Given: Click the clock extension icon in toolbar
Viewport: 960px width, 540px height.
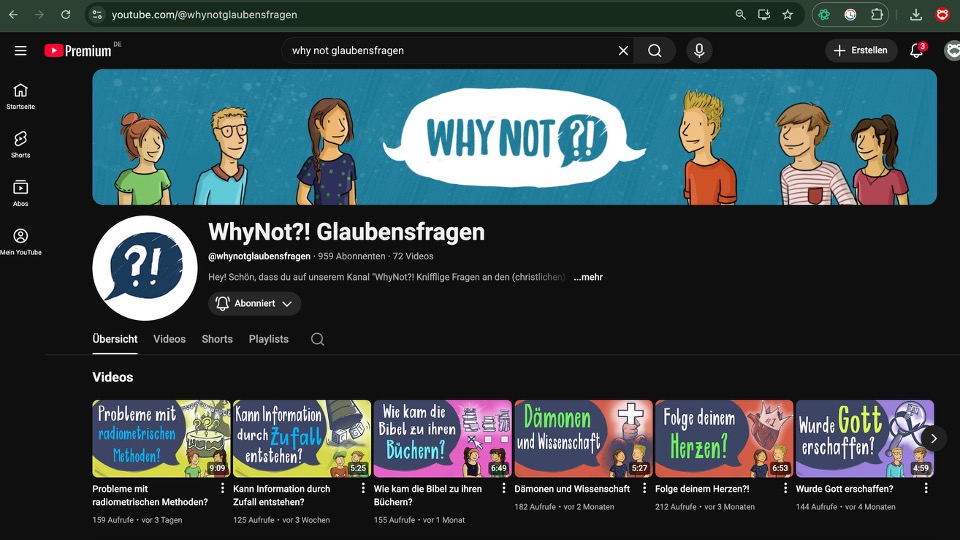Looking at the screenshot, I should click(850, 15).
